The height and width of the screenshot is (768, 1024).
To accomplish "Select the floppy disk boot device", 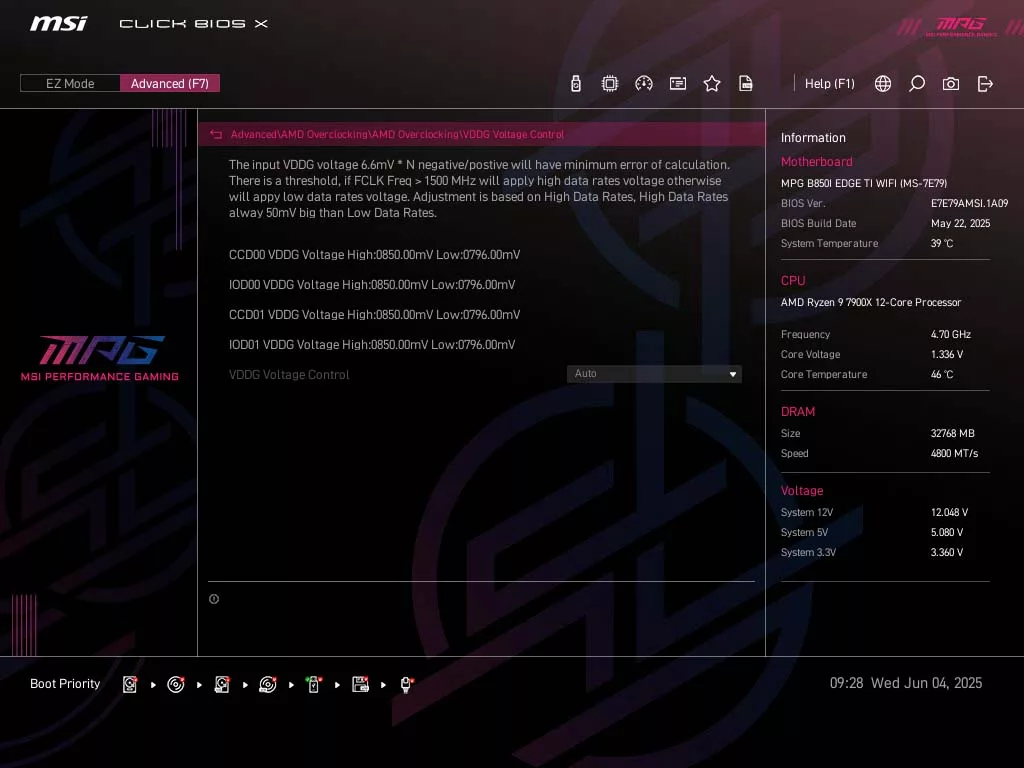I will (360, 684).
